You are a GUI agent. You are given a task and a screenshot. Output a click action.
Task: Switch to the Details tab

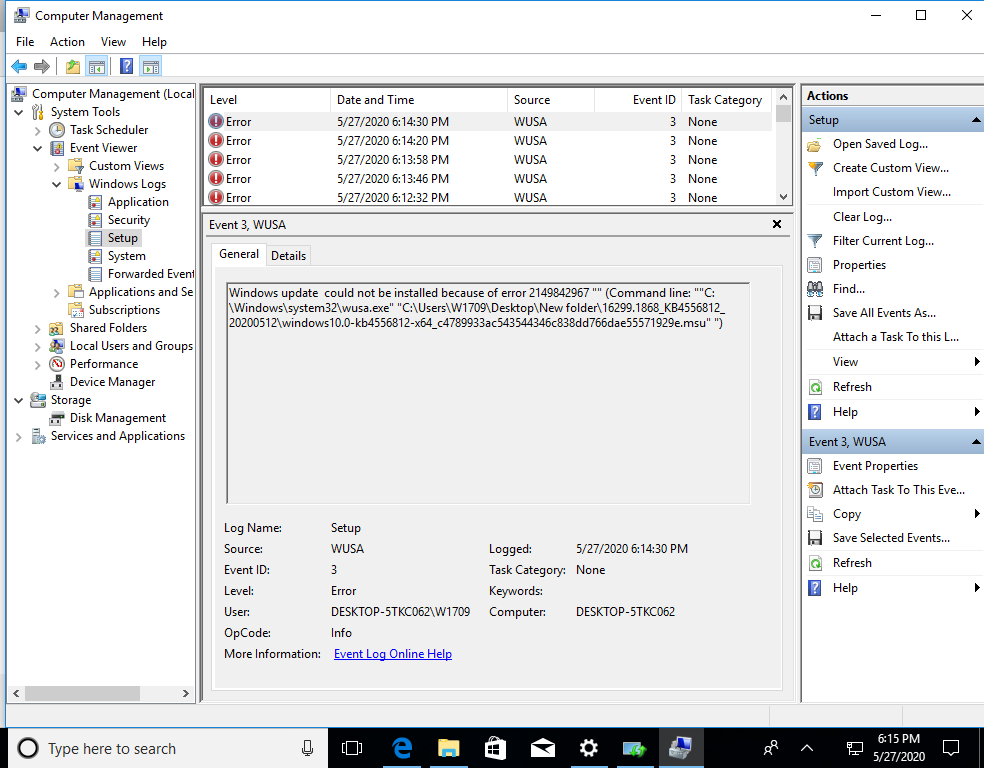click(288, 255)
